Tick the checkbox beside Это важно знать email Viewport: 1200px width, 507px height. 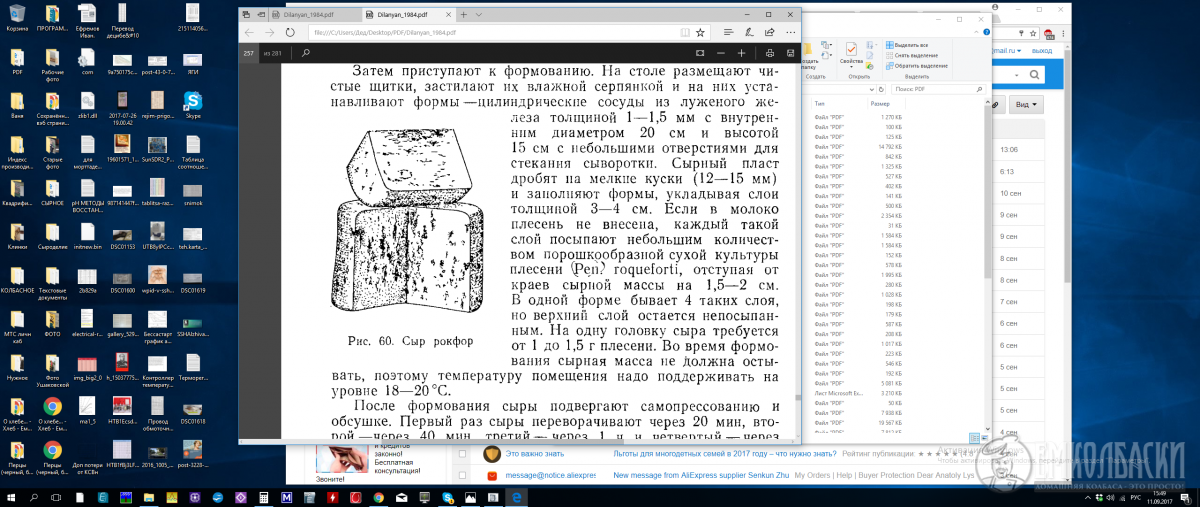point(461,454)
